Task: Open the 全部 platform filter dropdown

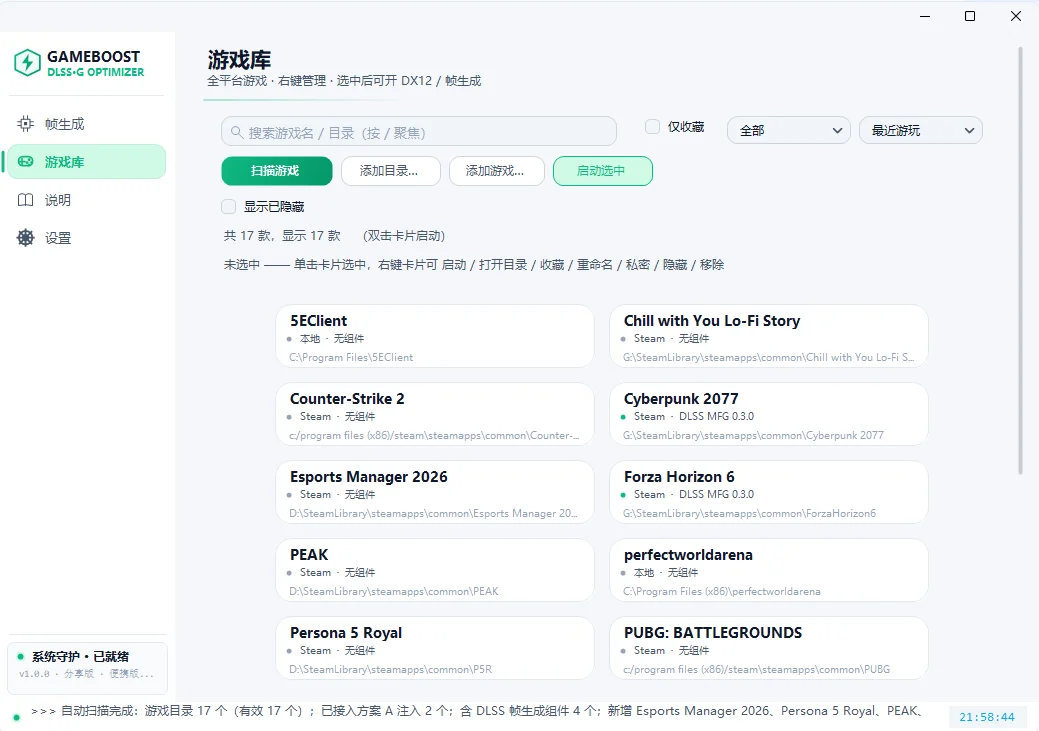Action: point(789,131)
